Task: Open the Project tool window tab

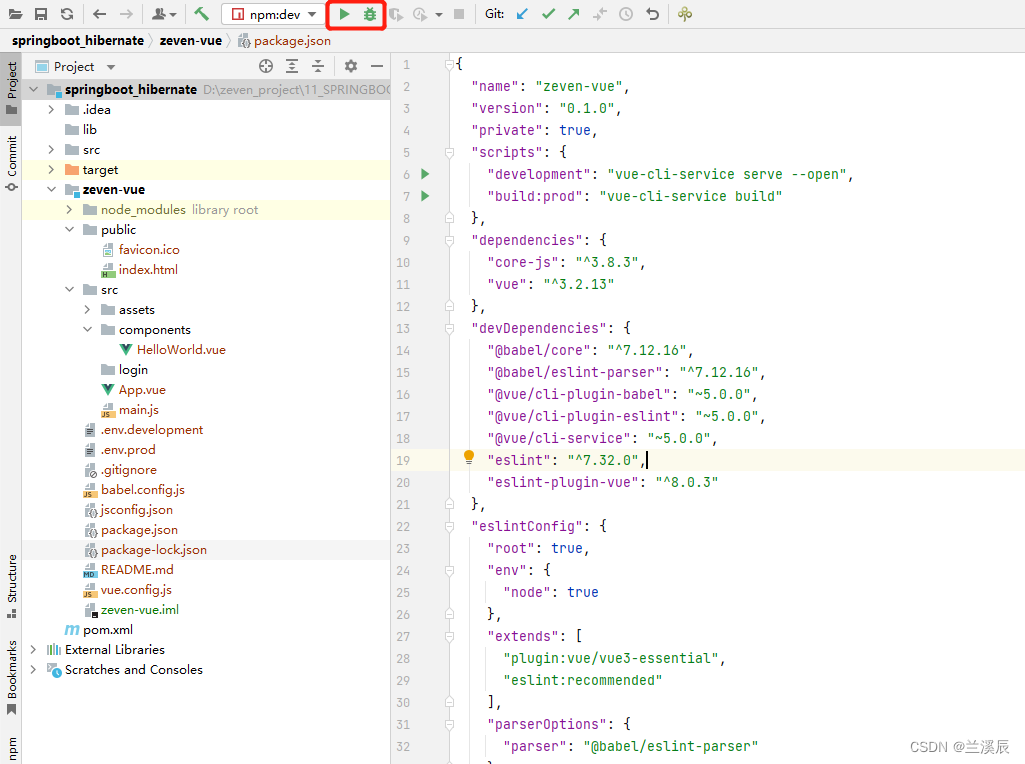Action: (x=11, y=88)
